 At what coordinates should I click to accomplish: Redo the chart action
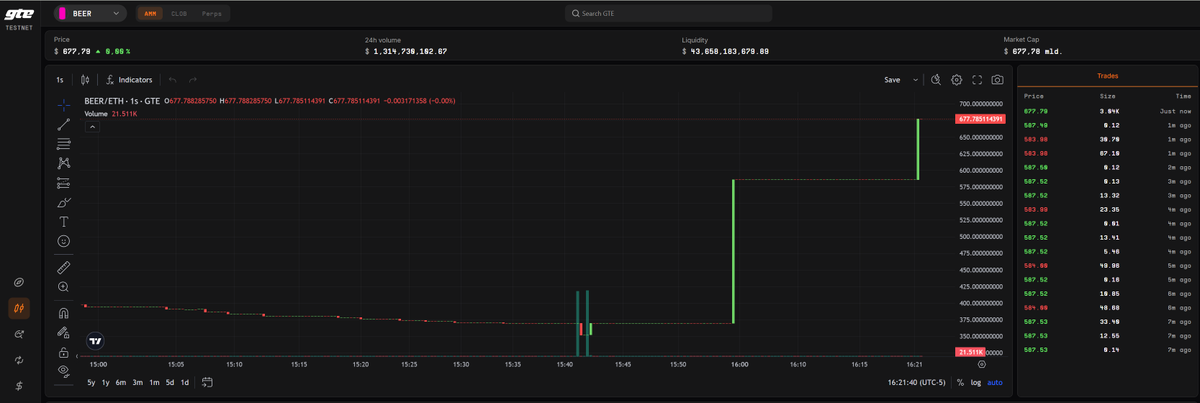[193, 79]
